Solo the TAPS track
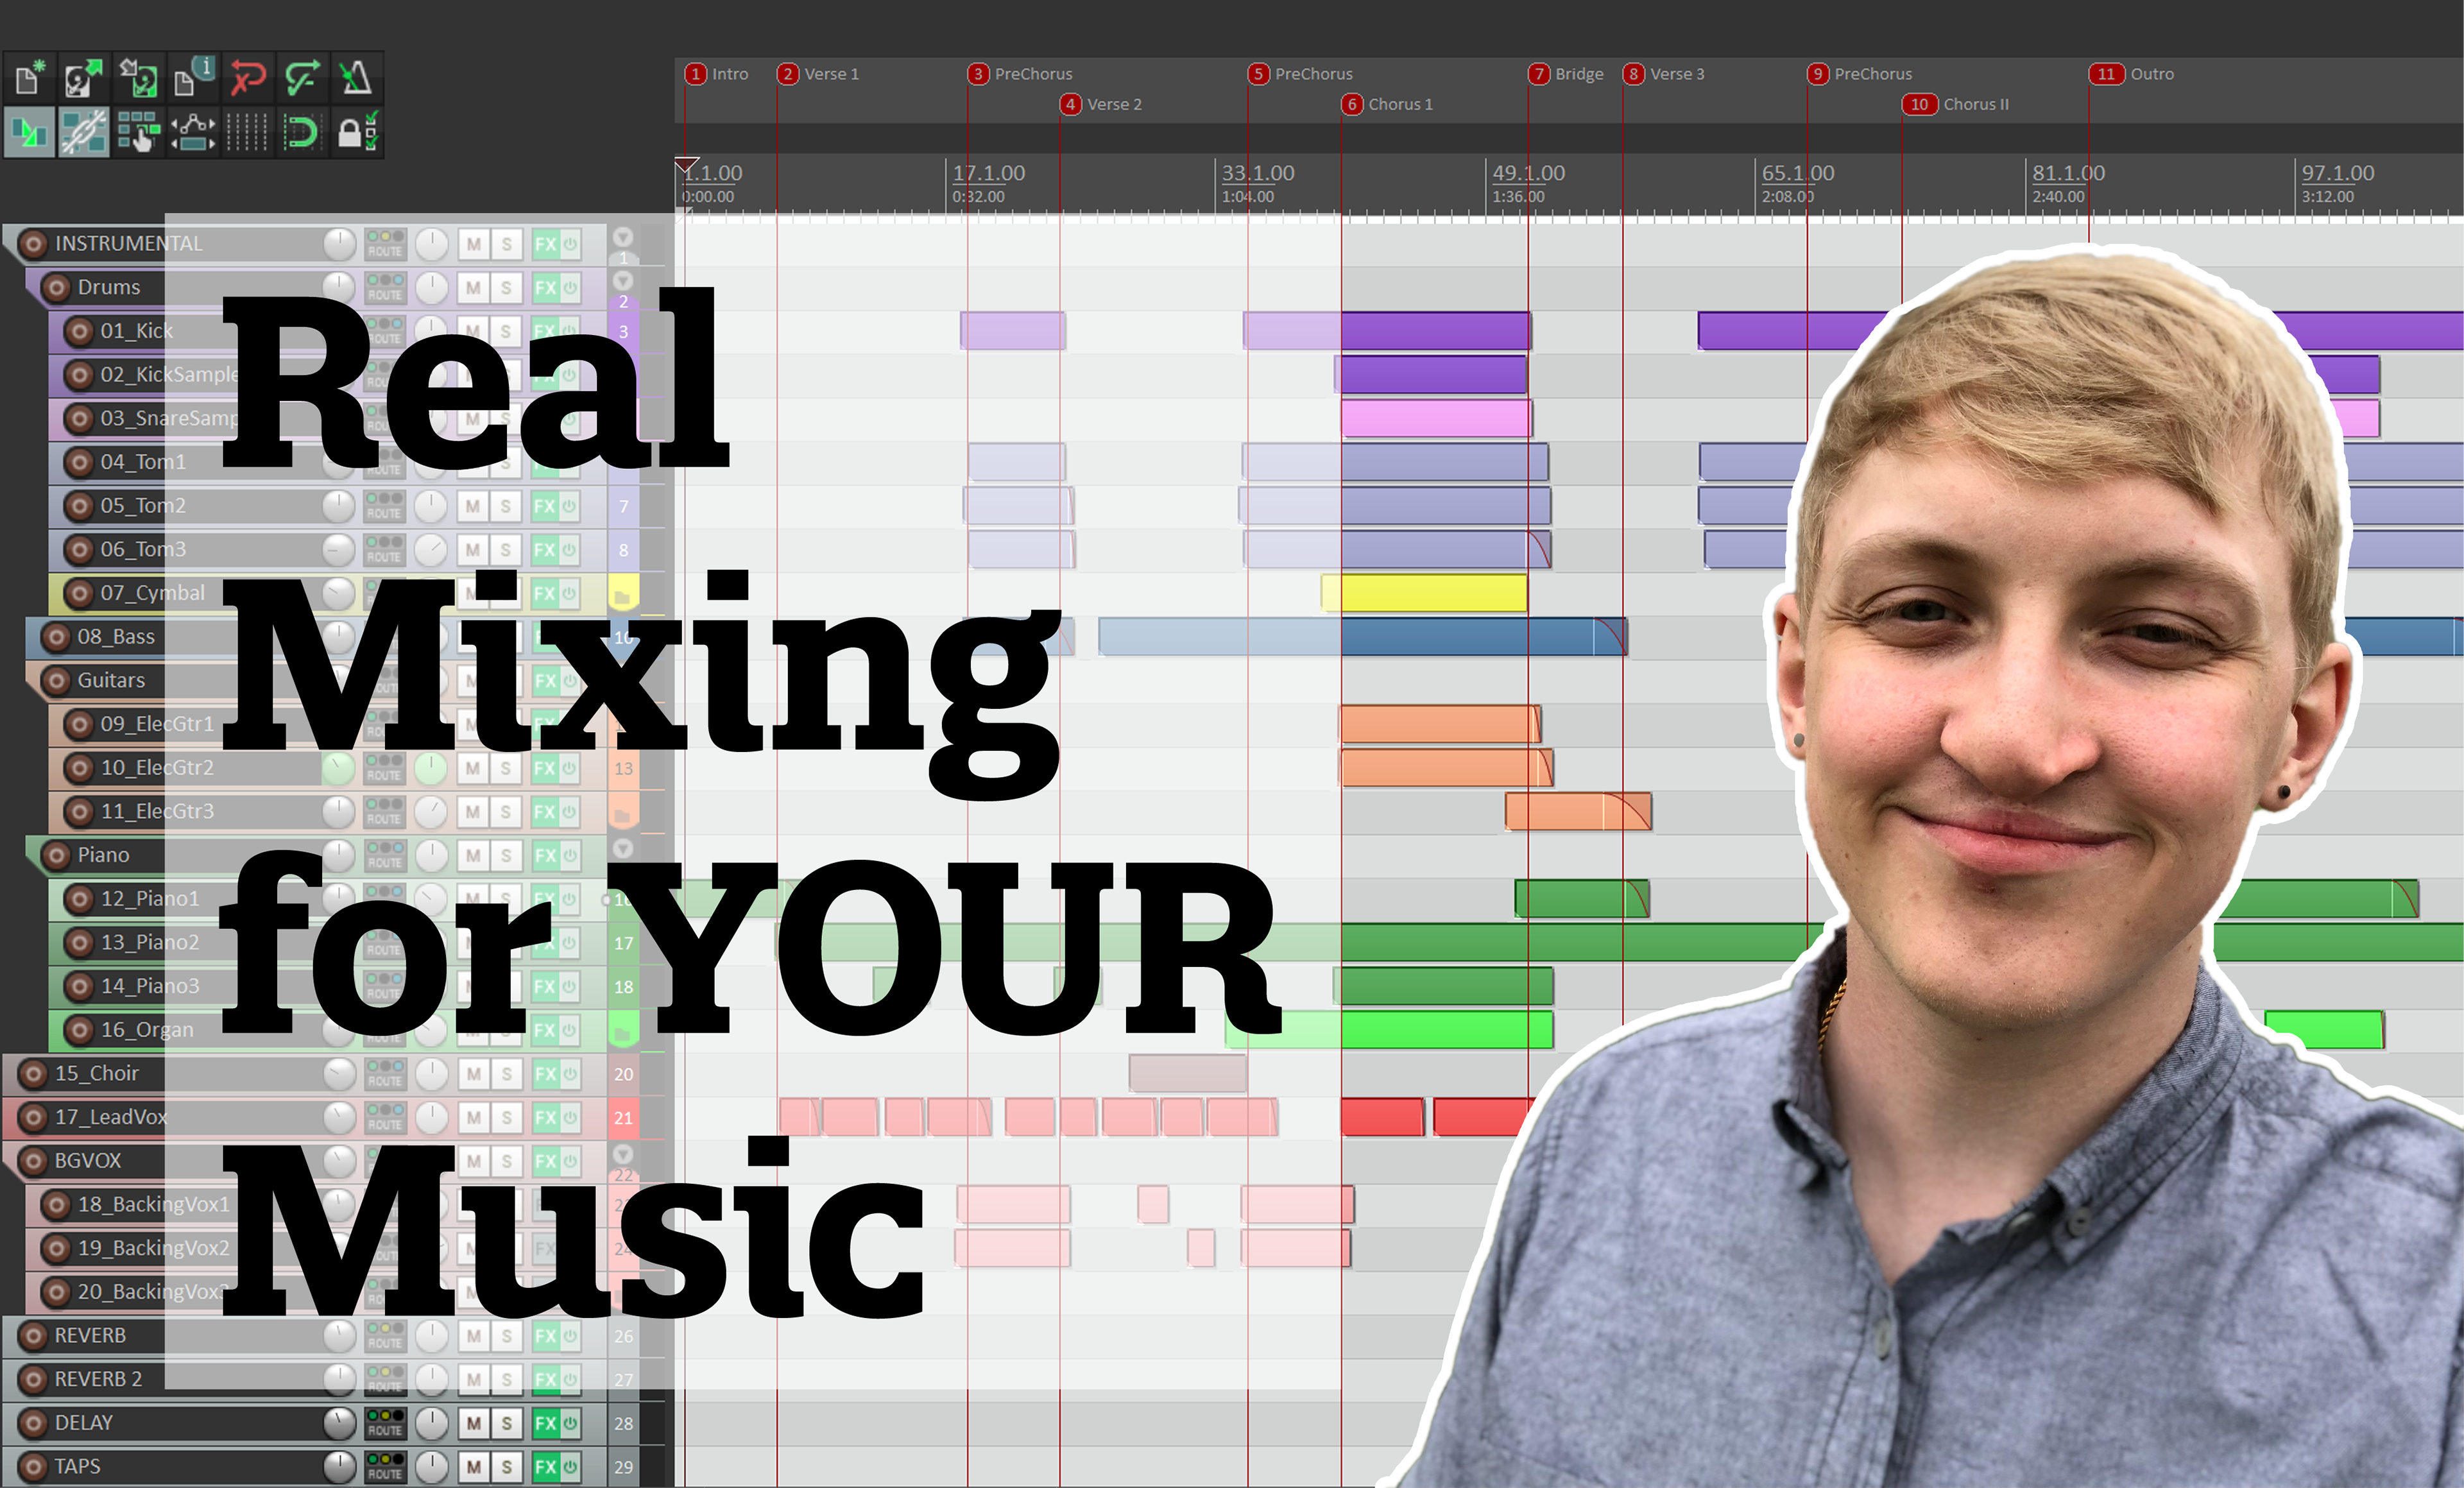 506,1467
